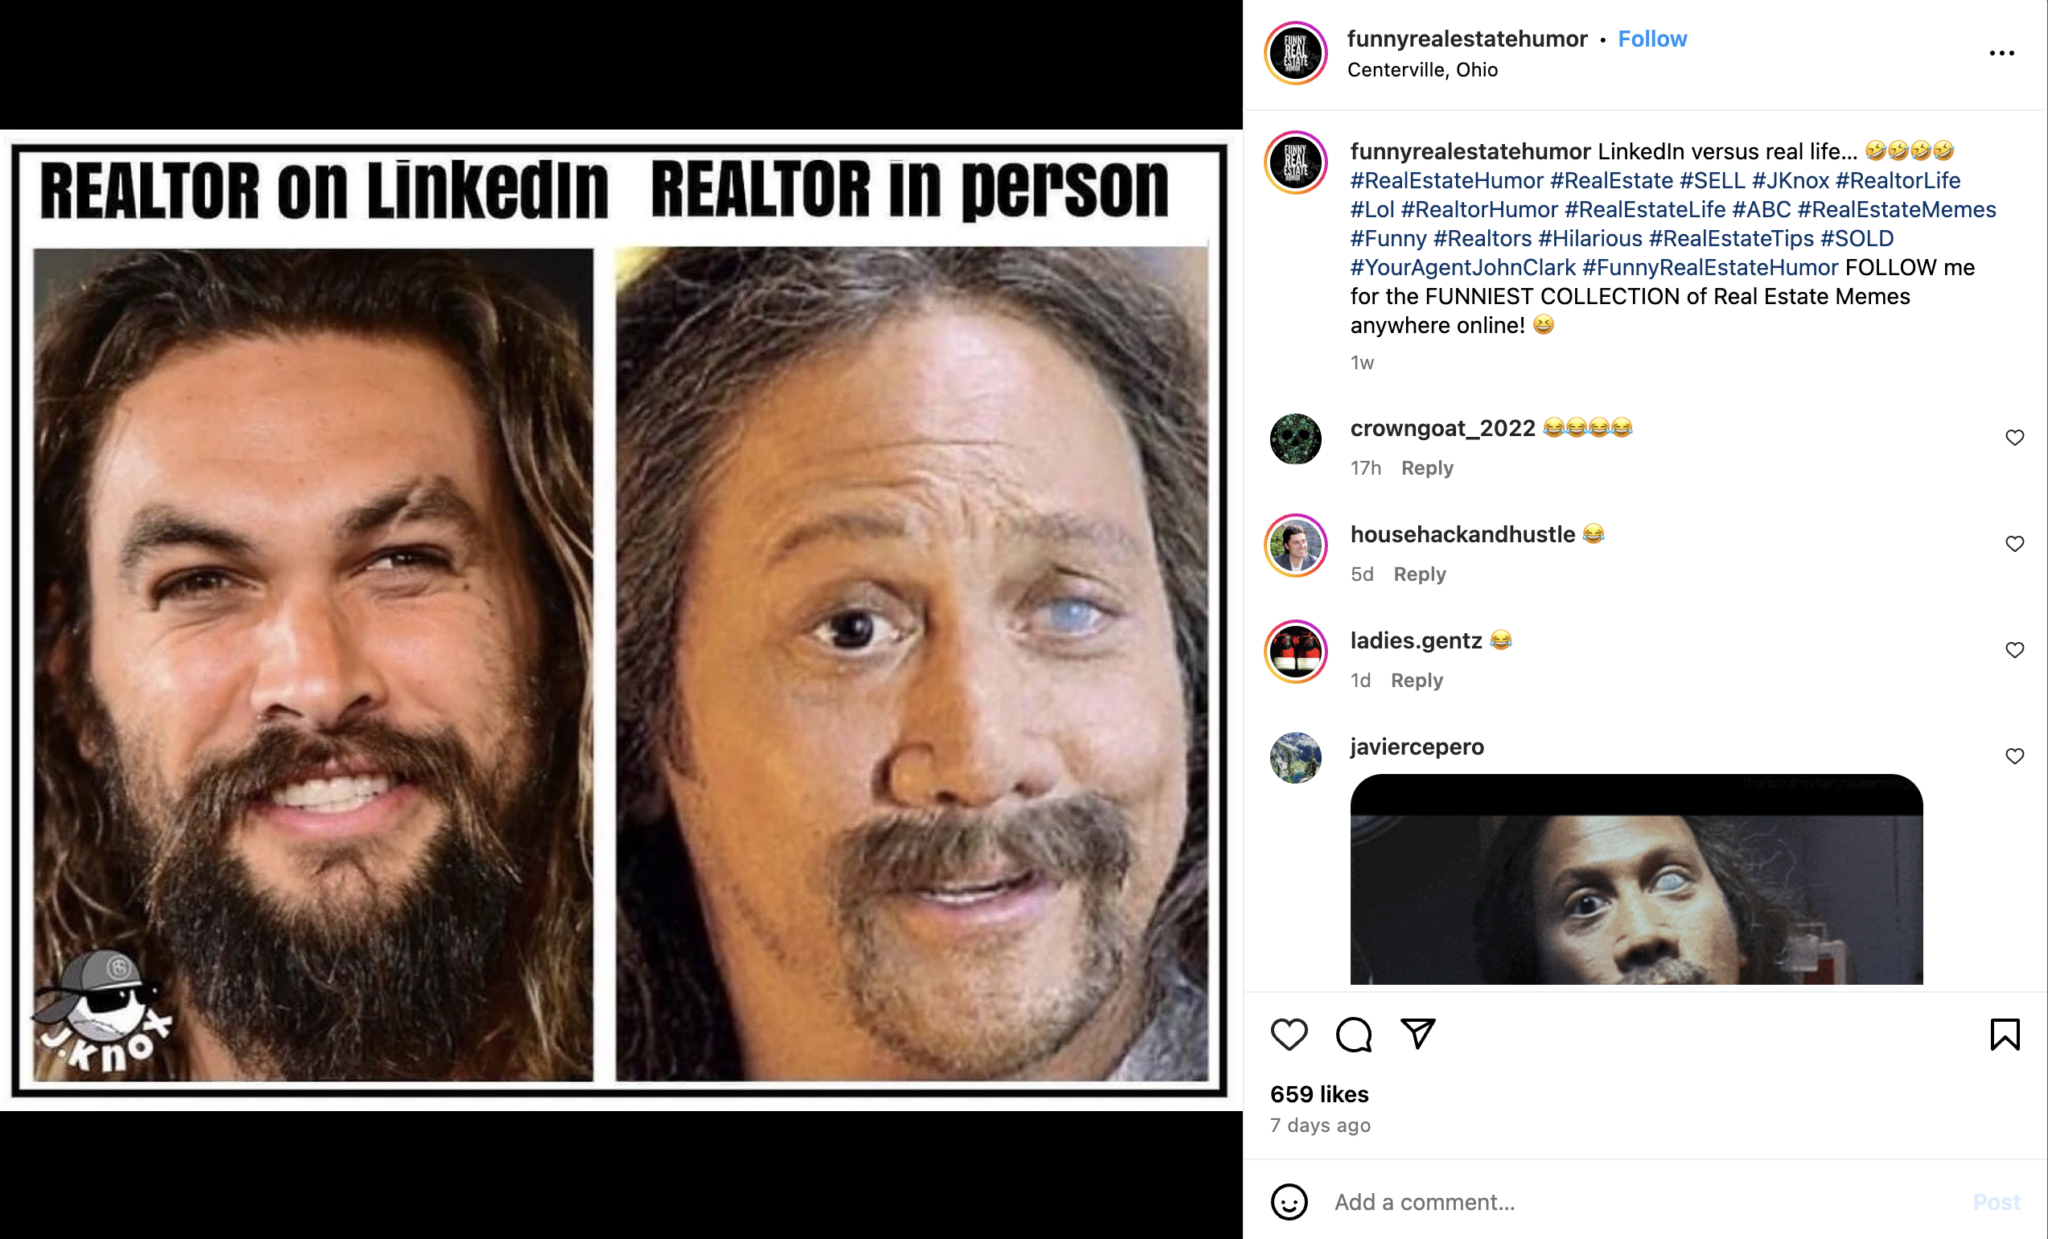Like the post using the heart icon

point(1290,1035)
